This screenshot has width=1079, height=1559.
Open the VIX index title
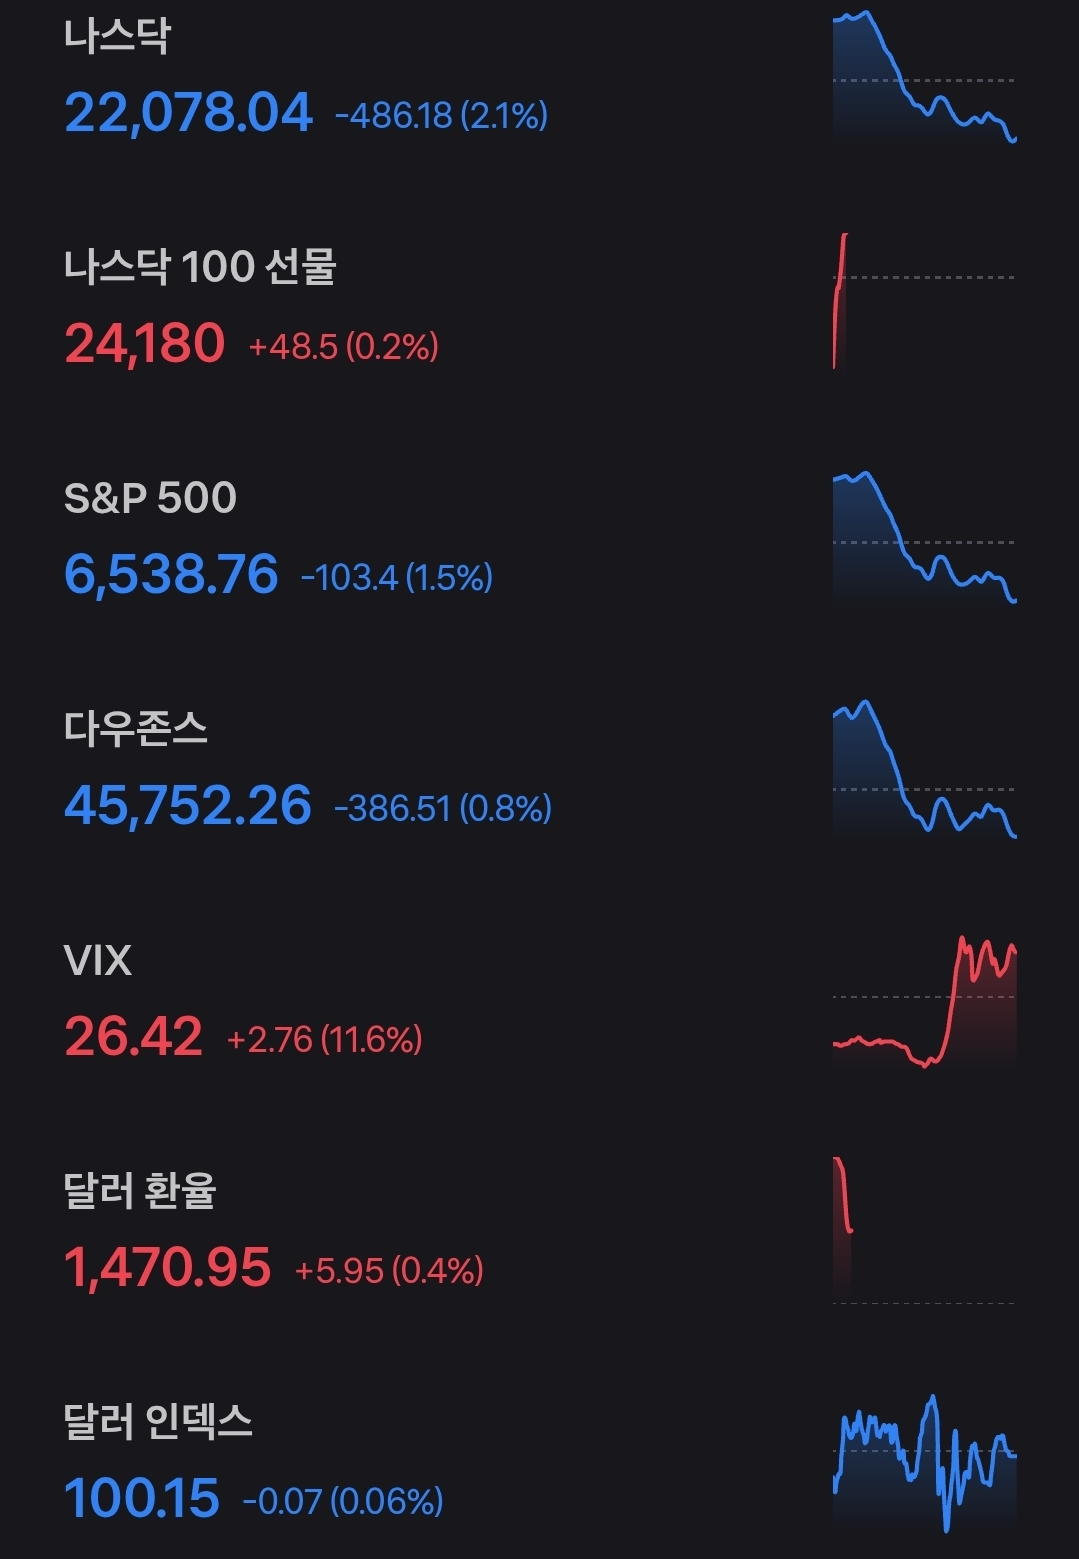point(97,960)
